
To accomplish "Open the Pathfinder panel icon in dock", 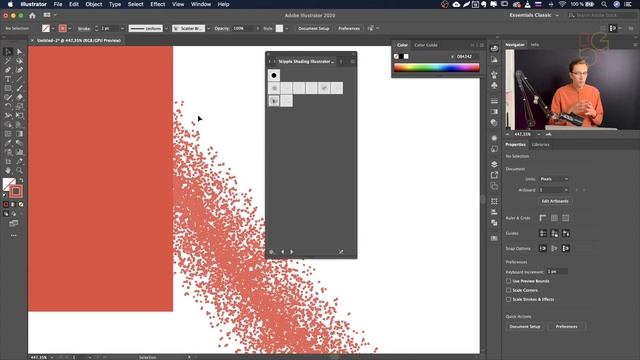I will (494, 222).
